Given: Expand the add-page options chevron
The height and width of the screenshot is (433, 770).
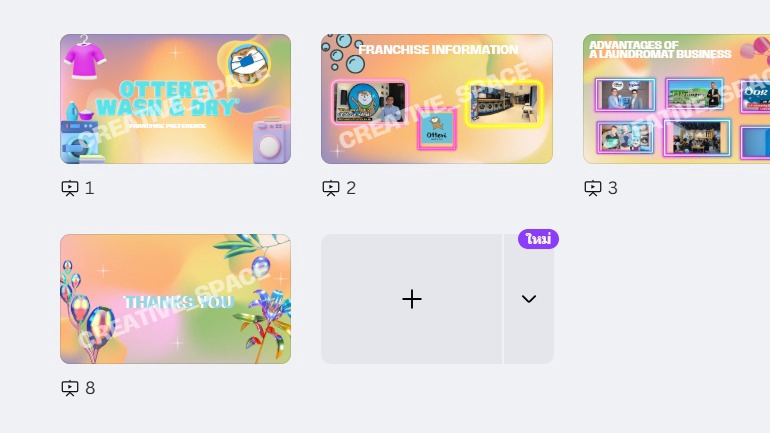Looking at the screenshot, I should point(529,299).
